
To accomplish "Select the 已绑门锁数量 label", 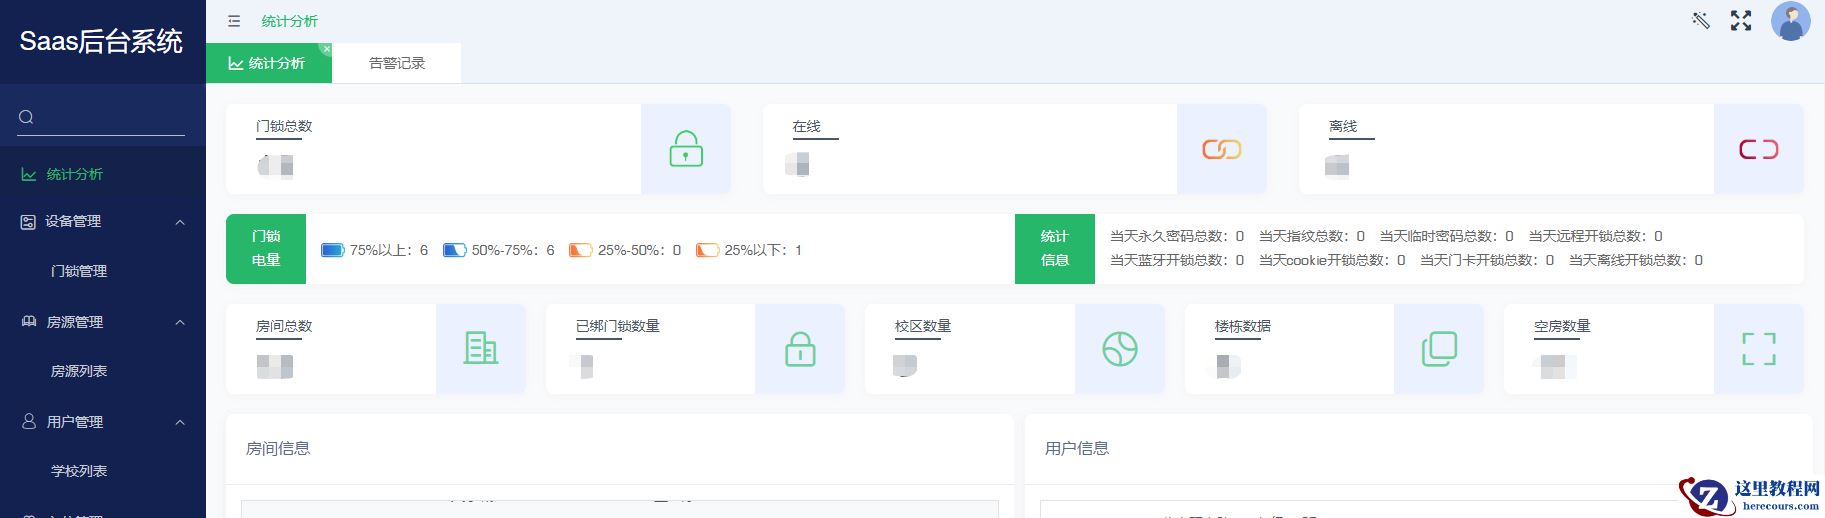I will pyautogui.click(x=618, y=326).
